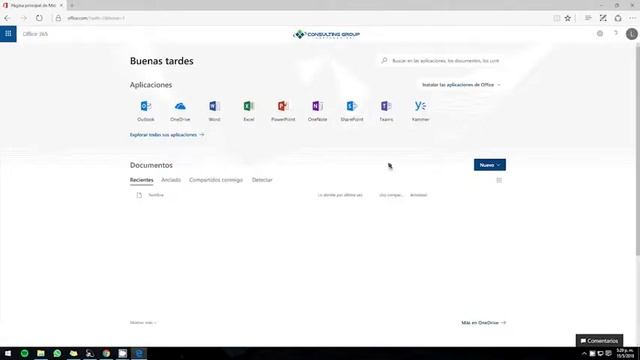
Task: Open the browser favorites hub
Action: tap(588, 18)
